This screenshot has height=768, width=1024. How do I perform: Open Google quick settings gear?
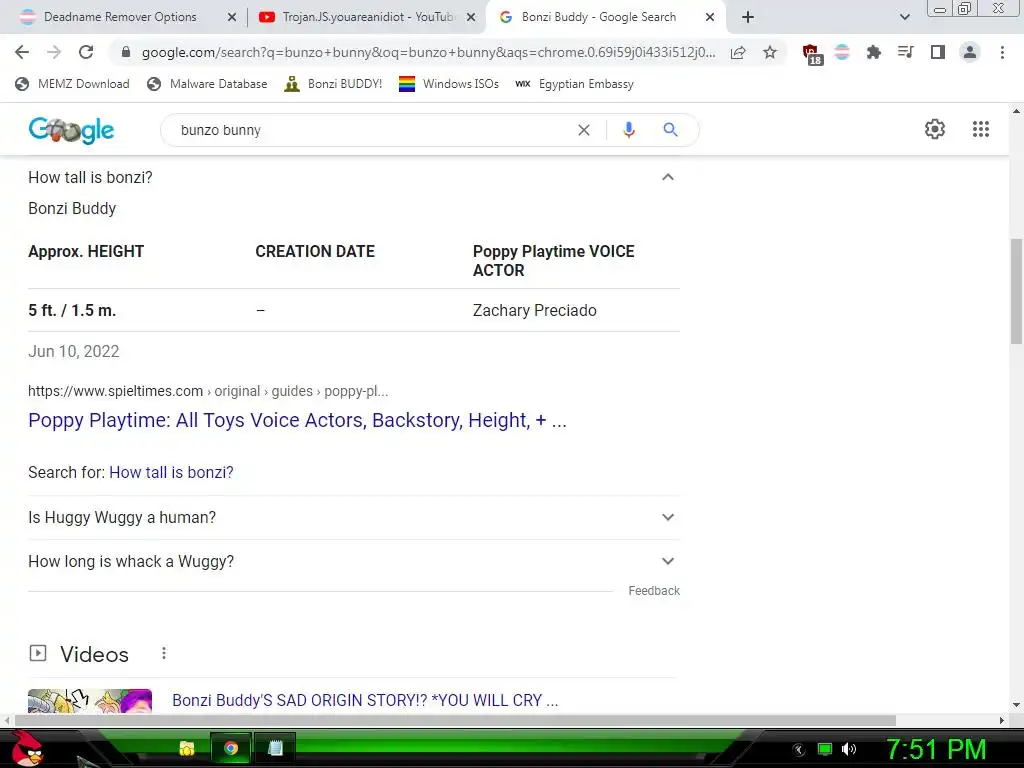coord(935,129)
